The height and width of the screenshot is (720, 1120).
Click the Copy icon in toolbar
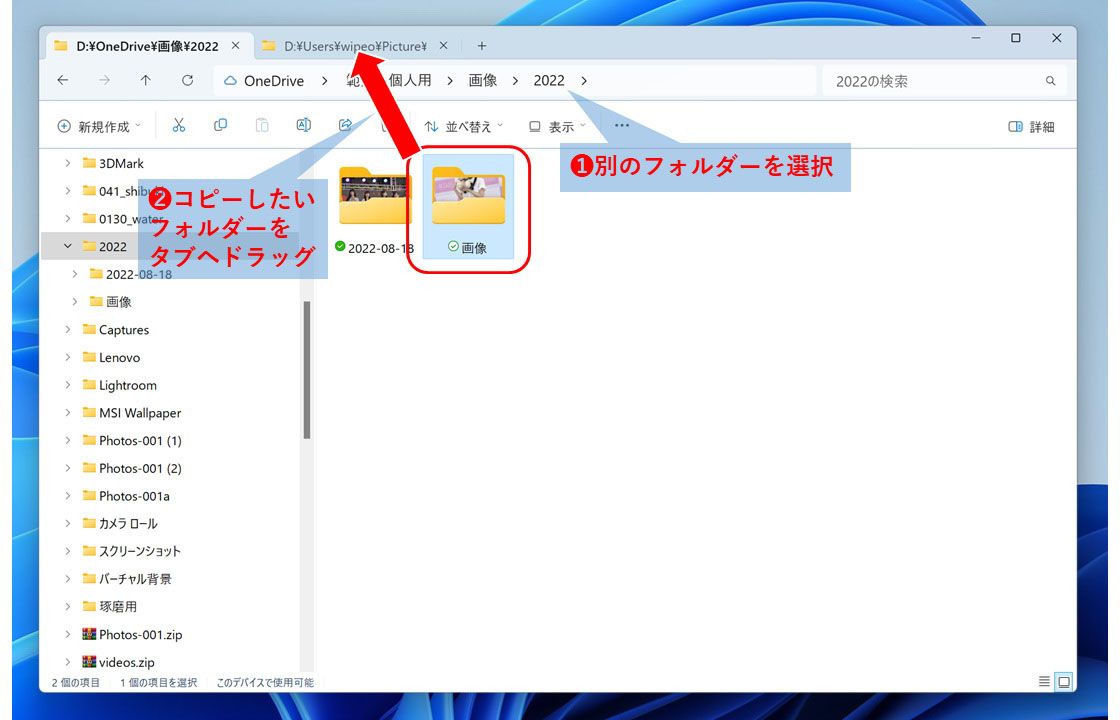point(220,126)
